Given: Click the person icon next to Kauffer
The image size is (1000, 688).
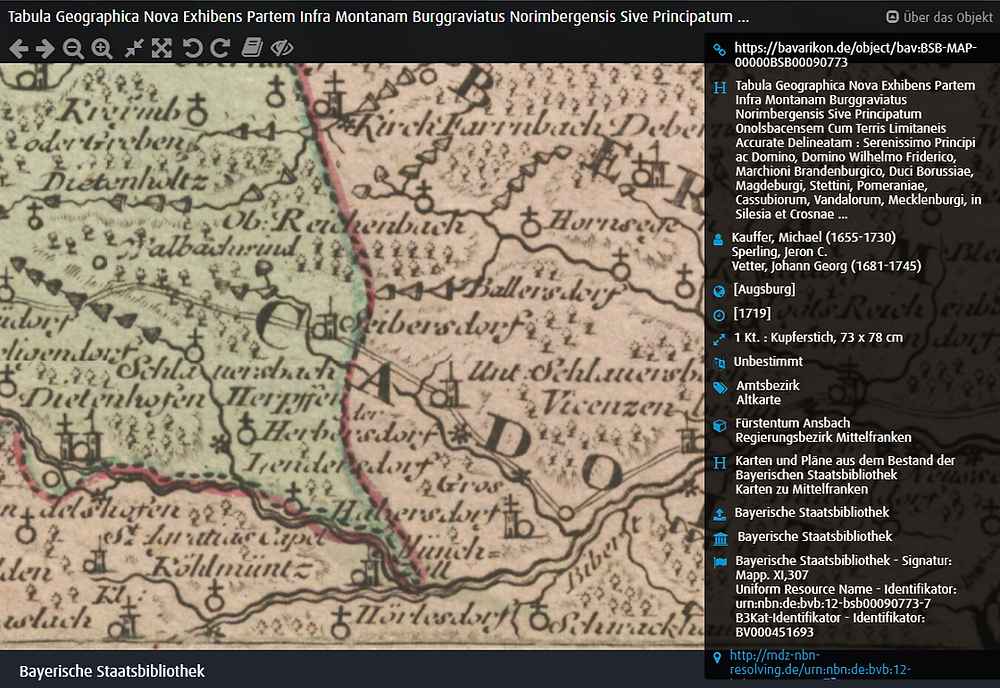Looking at the screenshot, I should coord(718,240).
